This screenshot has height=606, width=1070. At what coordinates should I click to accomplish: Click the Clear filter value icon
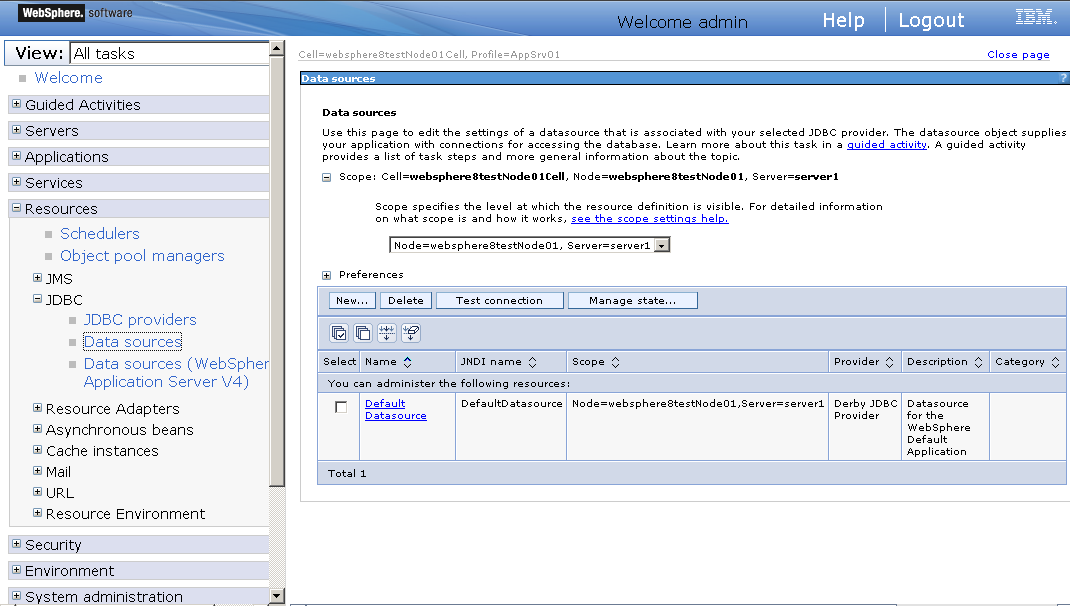point(410,333)
